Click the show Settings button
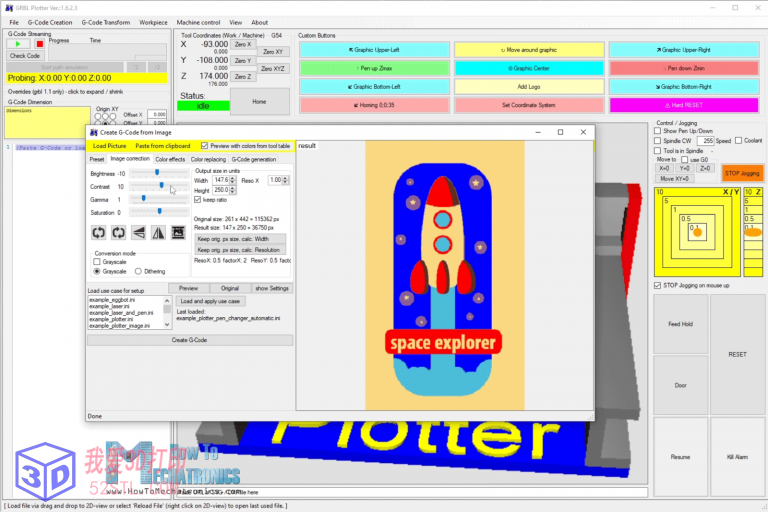The image size is (768, 512). point(272,288)
